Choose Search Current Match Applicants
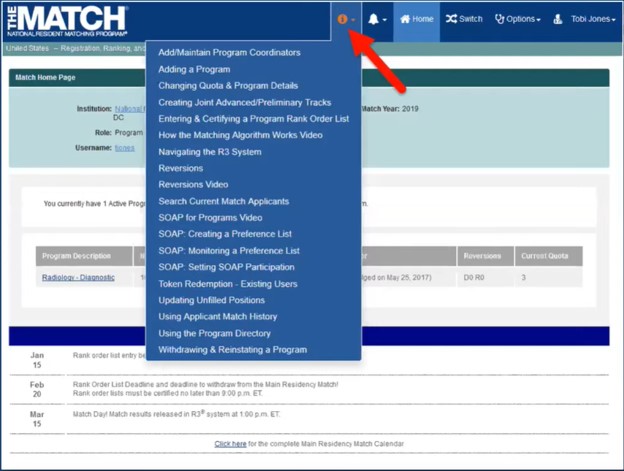624x471 pixels. pos(223,201)
